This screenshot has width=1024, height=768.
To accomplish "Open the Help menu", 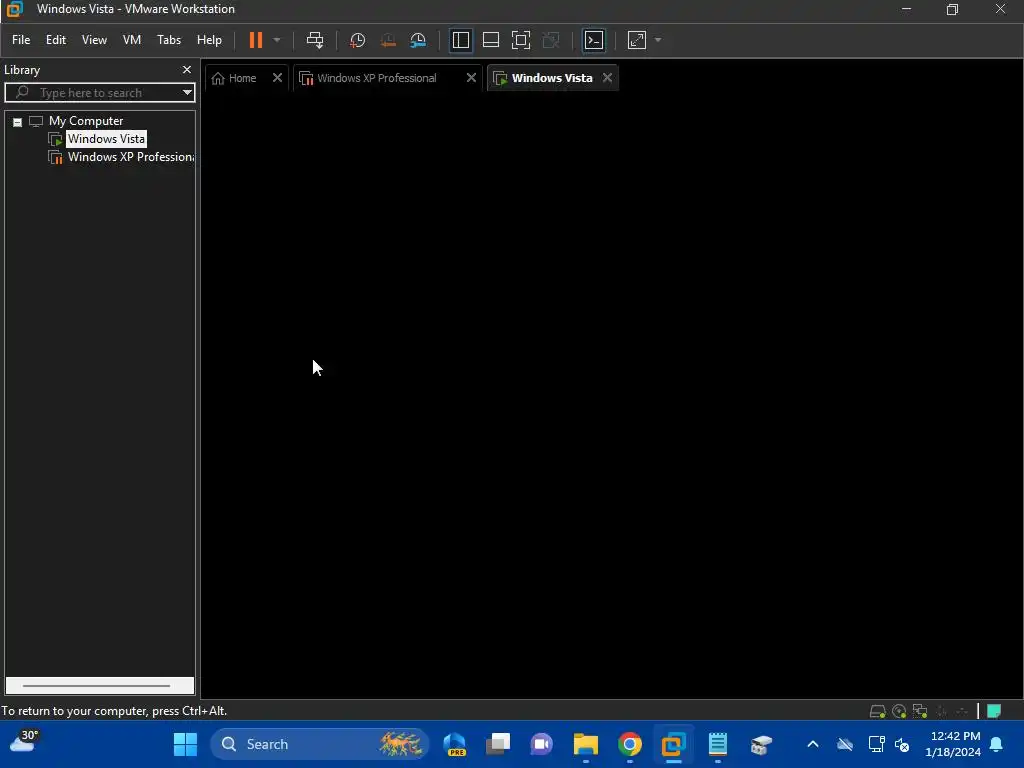I will pyautogui.click(x=209, y=40).
